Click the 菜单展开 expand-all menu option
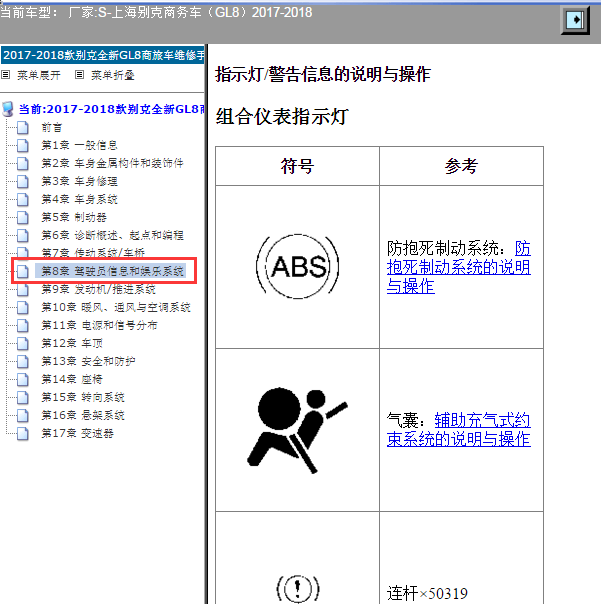Image resolution: width=601 pixels, height=604 pixels. tap(39, 75)
